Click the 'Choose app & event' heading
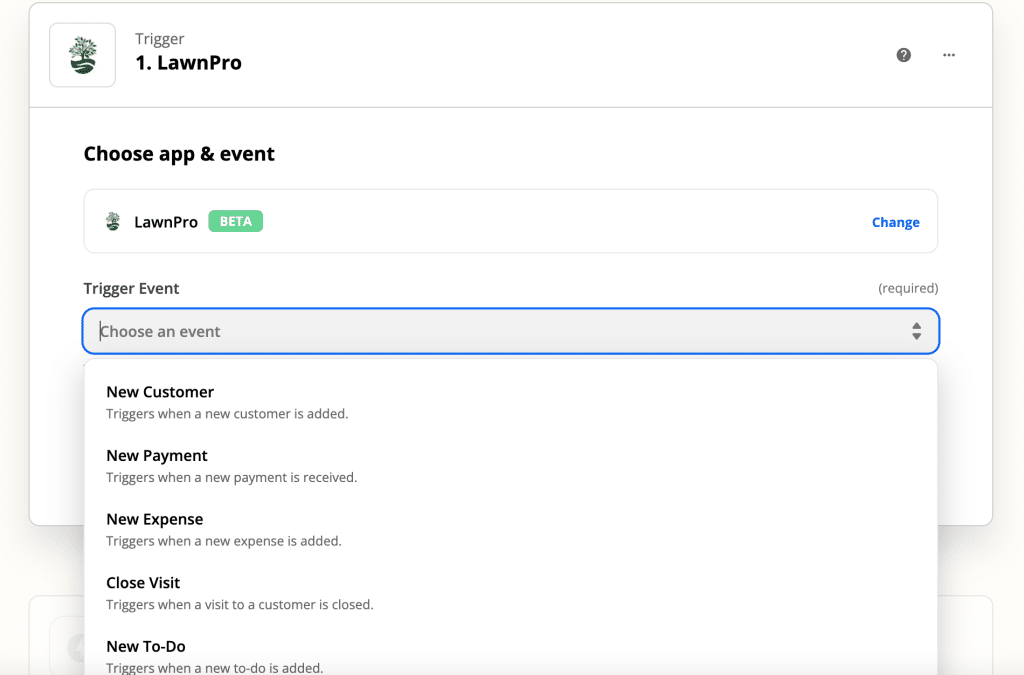Screen dimensions: 1024x675 (179, 154)
